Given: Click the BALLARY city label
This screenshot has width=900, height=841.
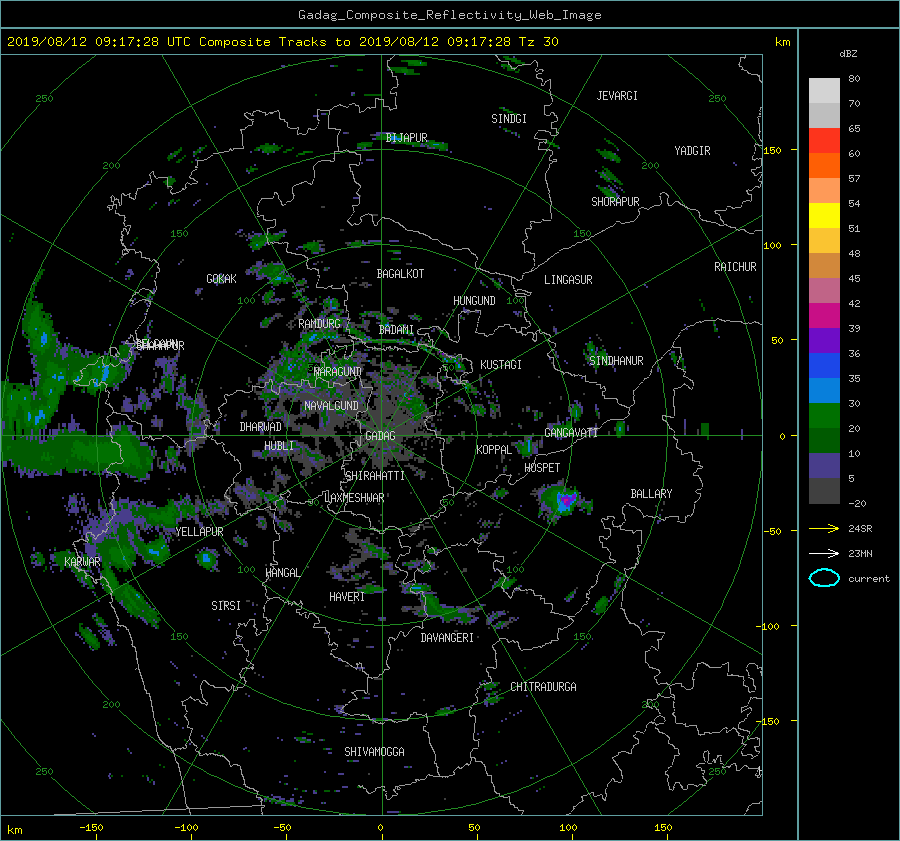Looking at the screenshot, I should pos(651,494).
